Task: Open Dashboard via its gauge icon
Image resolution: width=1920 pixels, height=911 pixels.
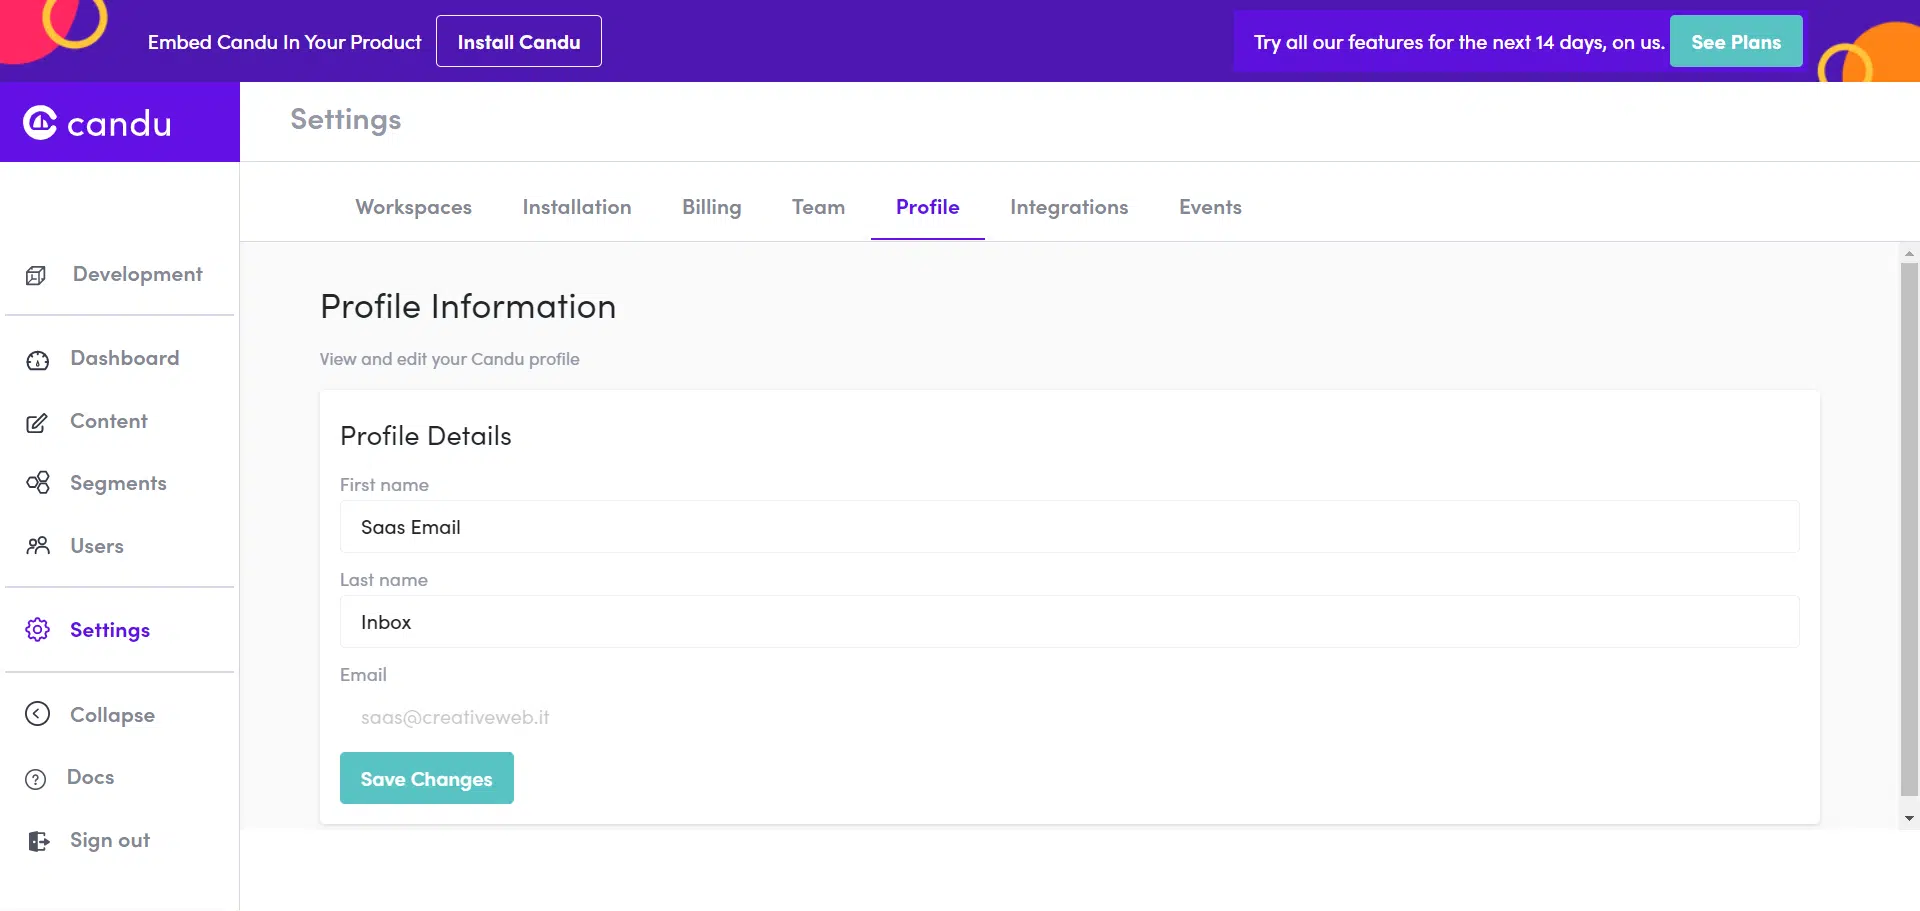Action: click(x=38, y=360)
